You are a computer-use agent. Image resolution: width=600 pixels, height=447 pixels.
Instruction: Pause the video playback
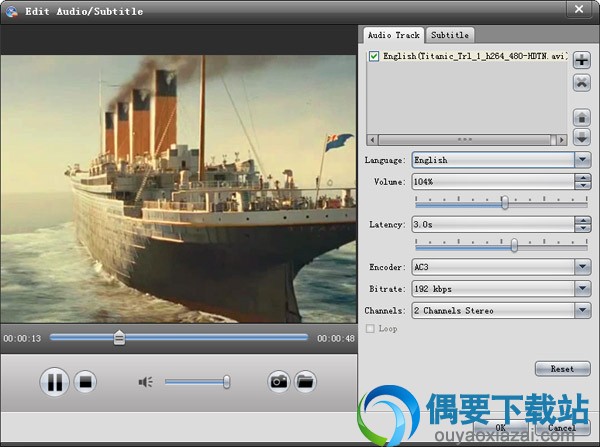click(x=54, y=382)
